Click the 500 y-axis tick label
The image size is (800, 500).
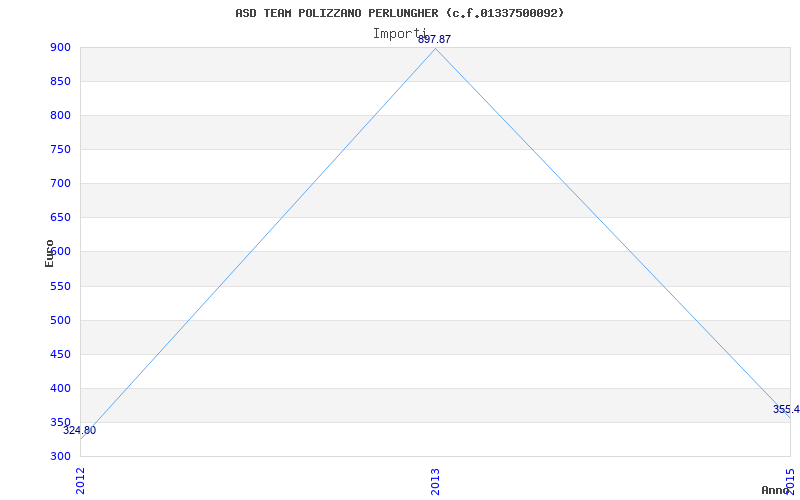click(60, 320)
